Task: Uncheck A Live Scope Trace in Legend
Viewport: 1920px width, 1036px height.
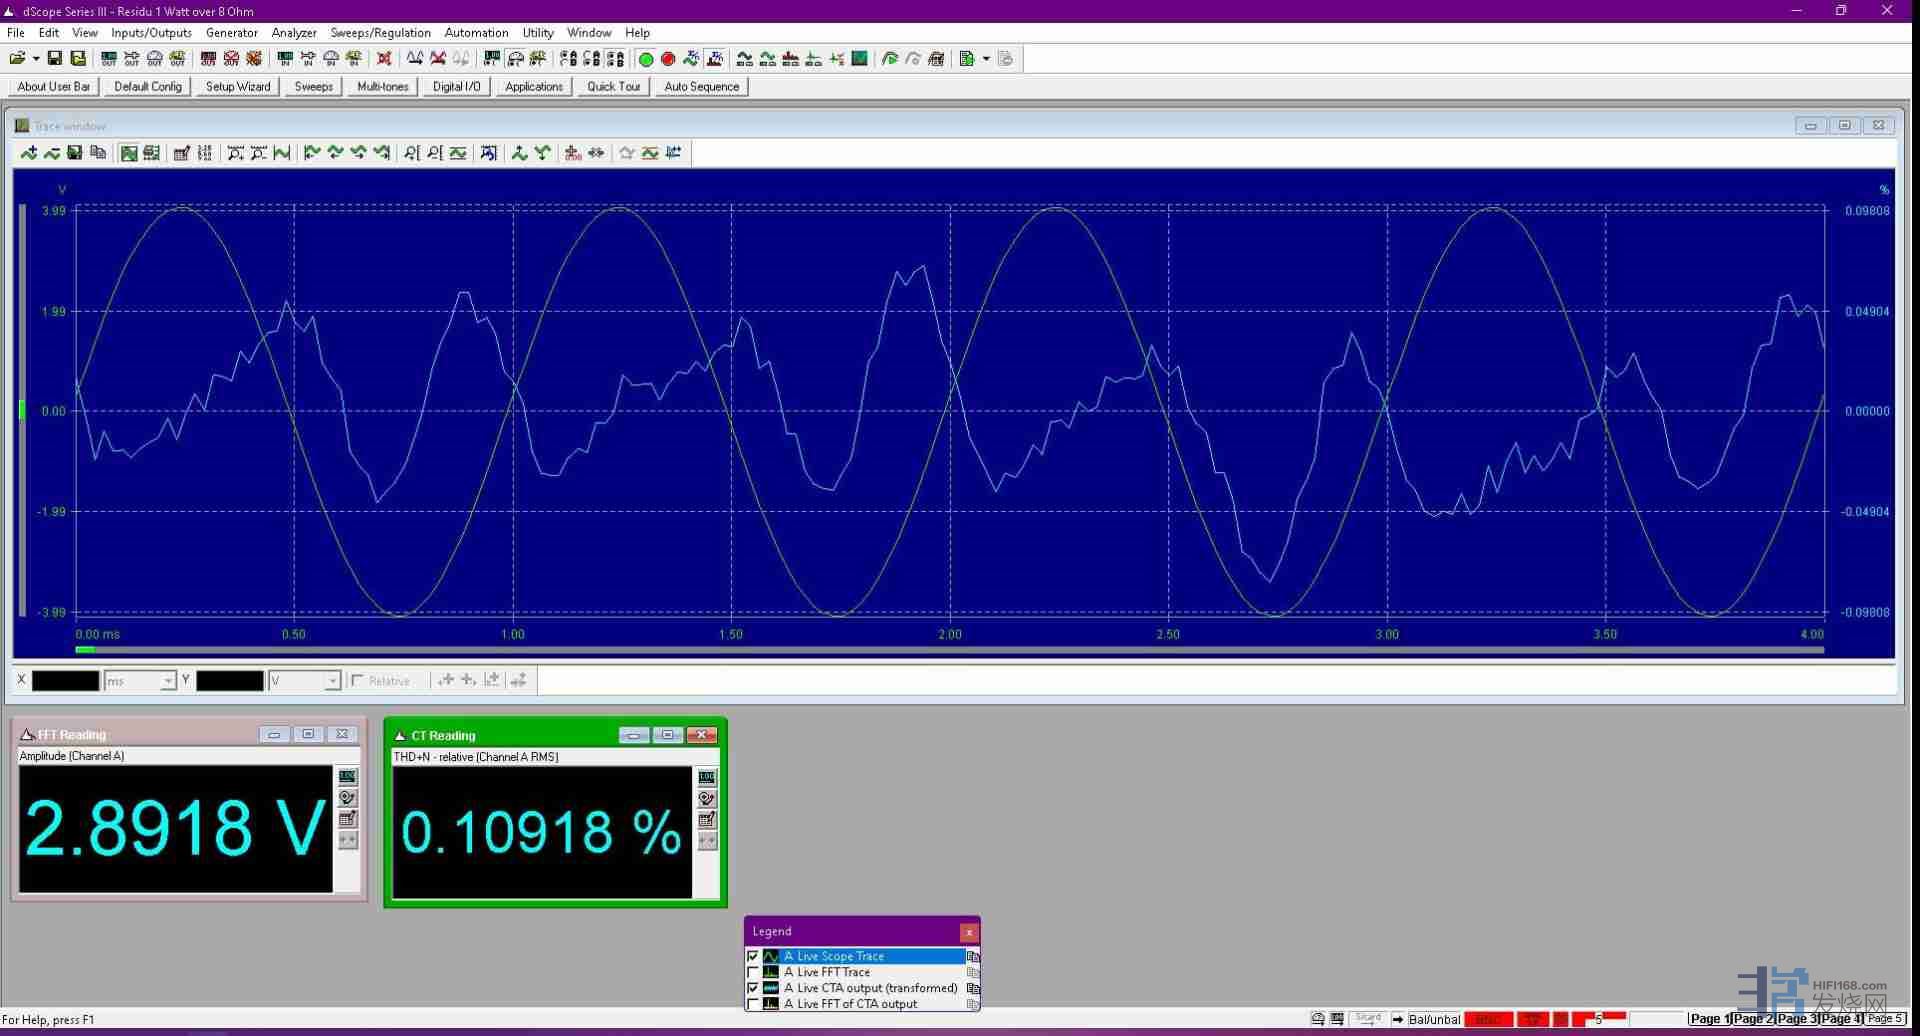Action: point(753,957)
